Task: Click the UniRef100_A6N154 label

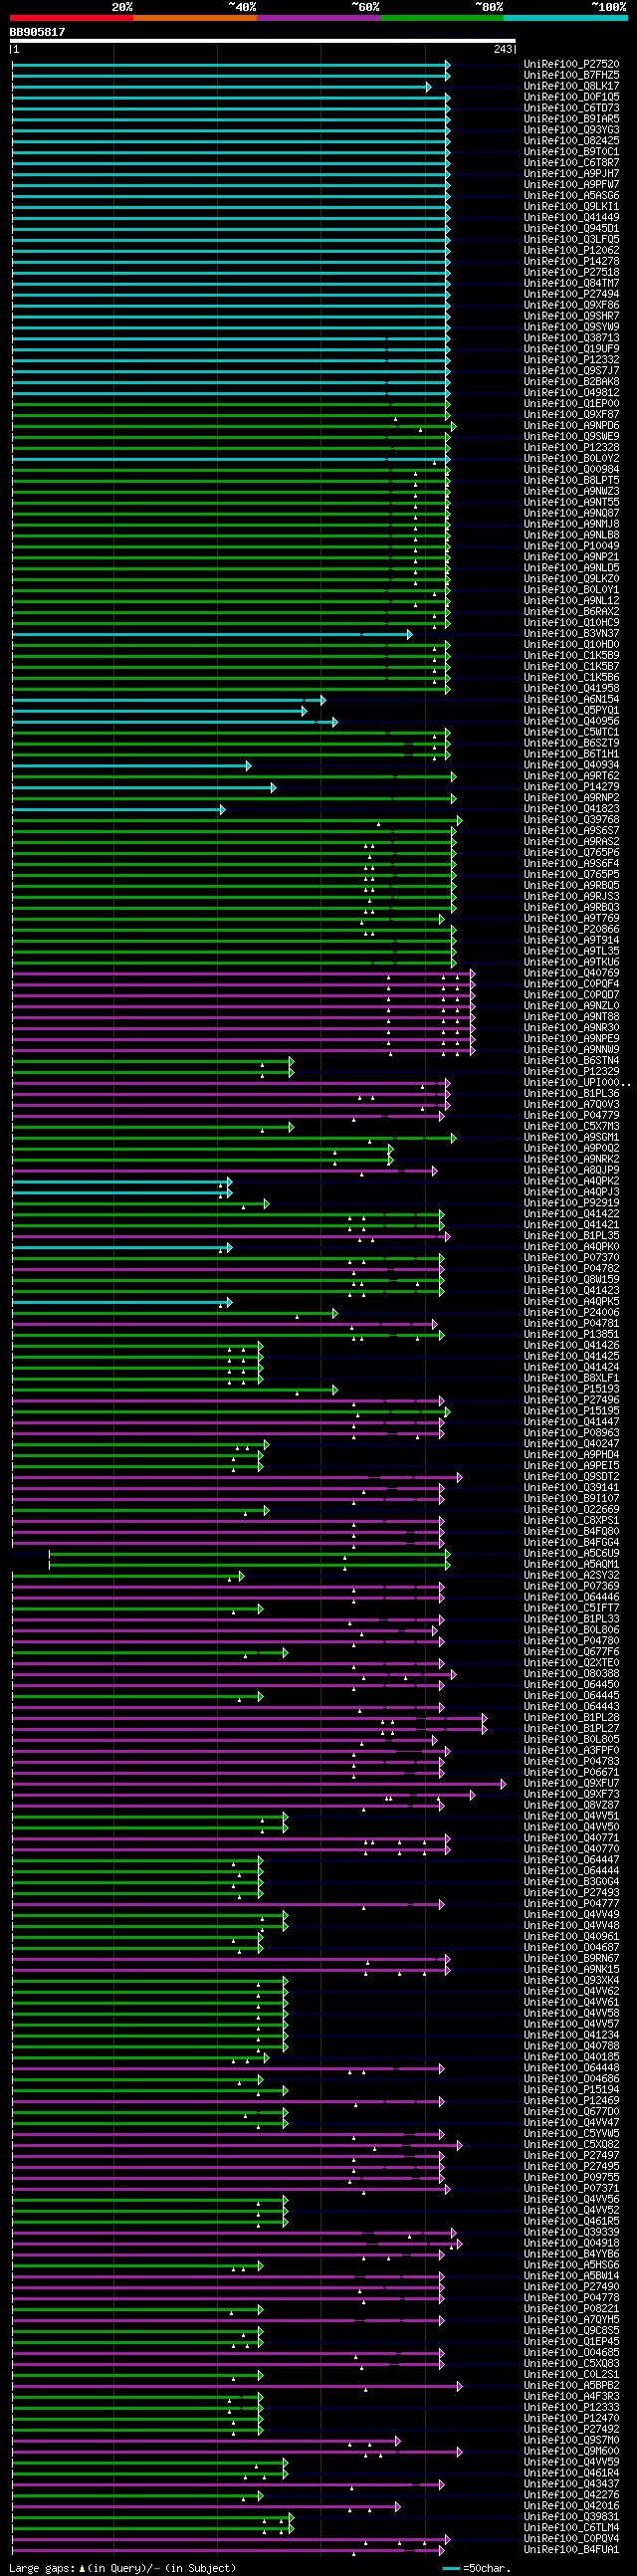Action: click(571, 700)
